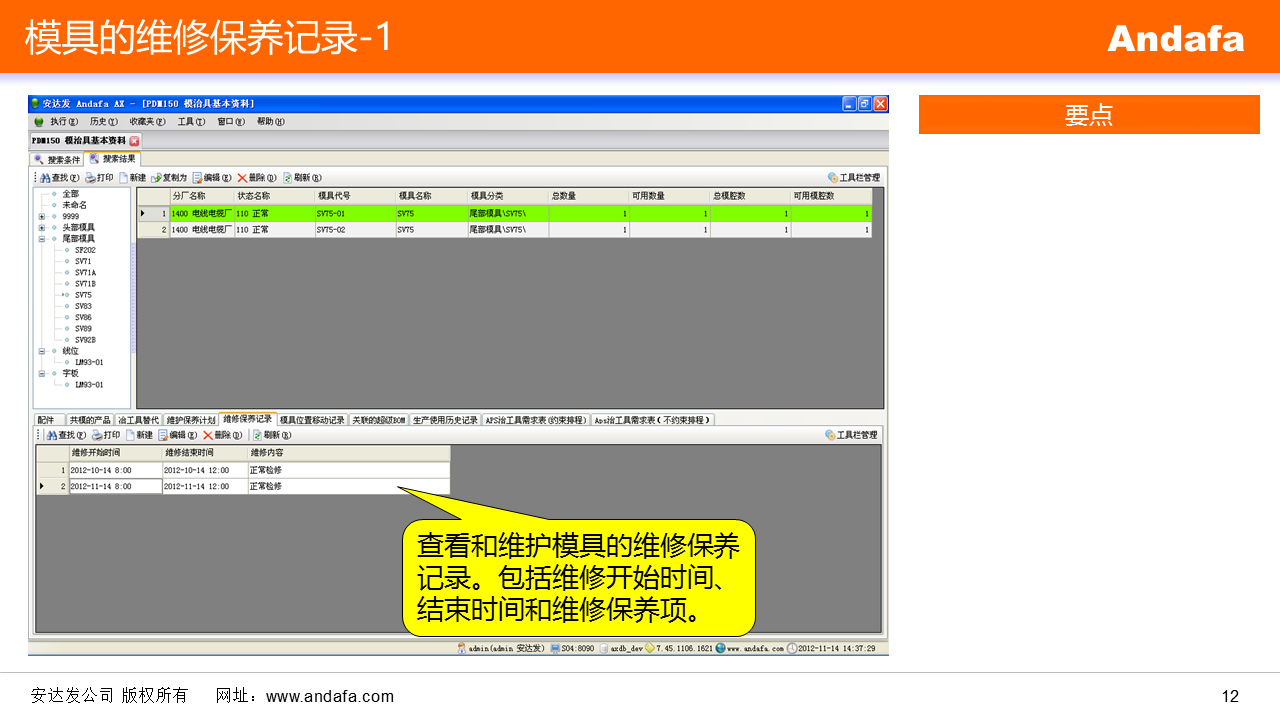The height and width of the screenshot is (720, 1280).
Task: Select the SV83 item in the tree
Action: click(83, 306)
